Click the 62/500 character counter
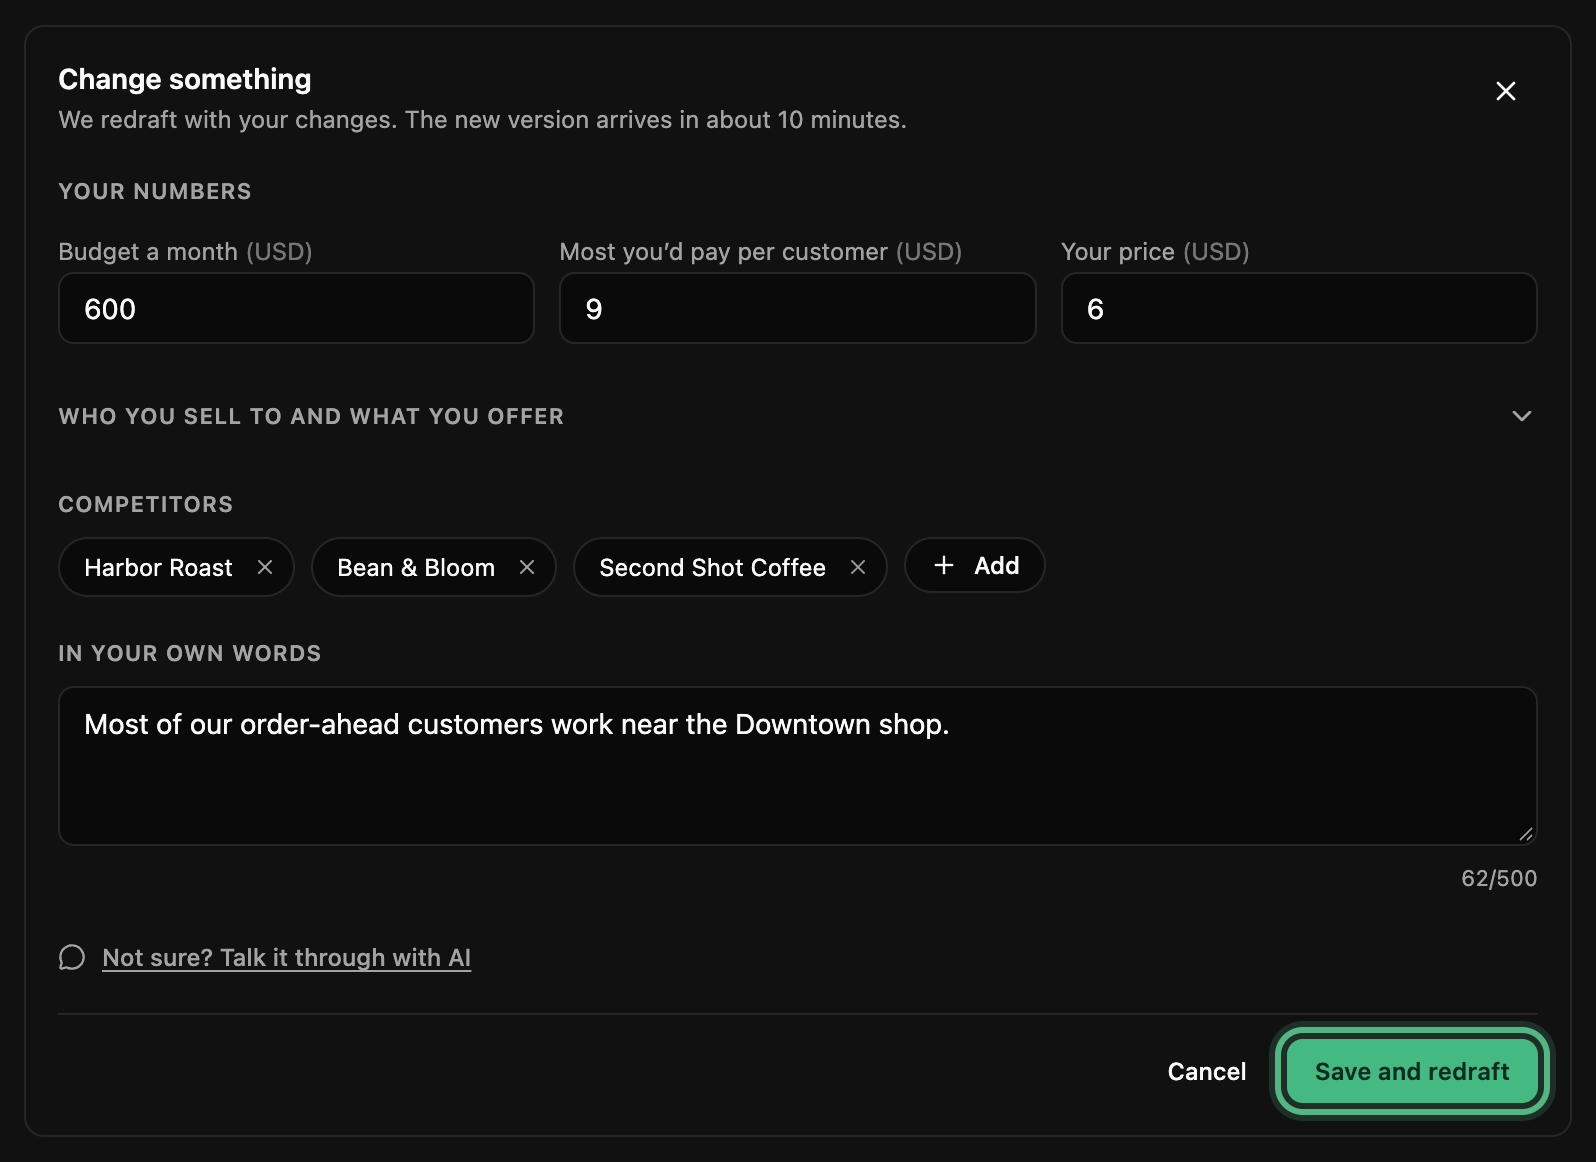1596x1162 pixels. (x=1499, y=878)
